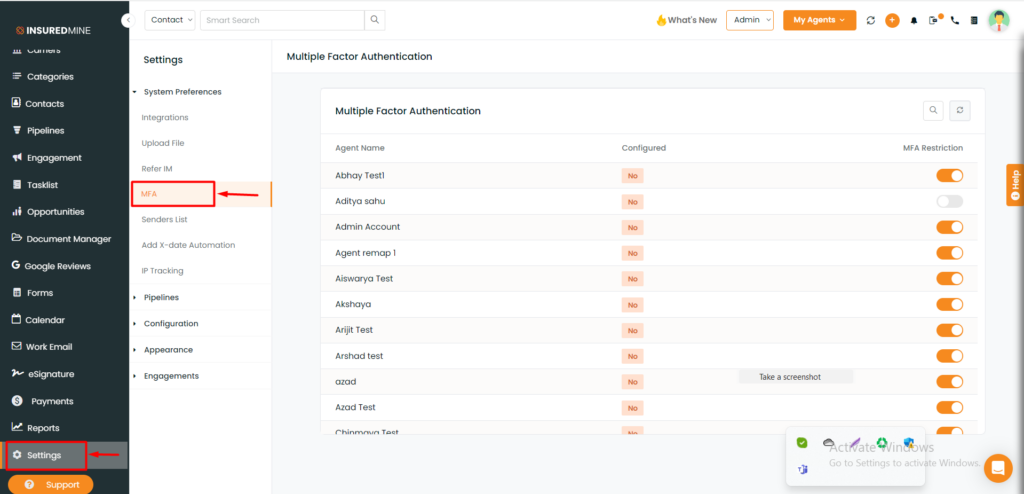Image resolution: width=1024 pixels, height=494 pixels.
Task: Toggle MFA restriction for Akshaya
Action: 950,305
